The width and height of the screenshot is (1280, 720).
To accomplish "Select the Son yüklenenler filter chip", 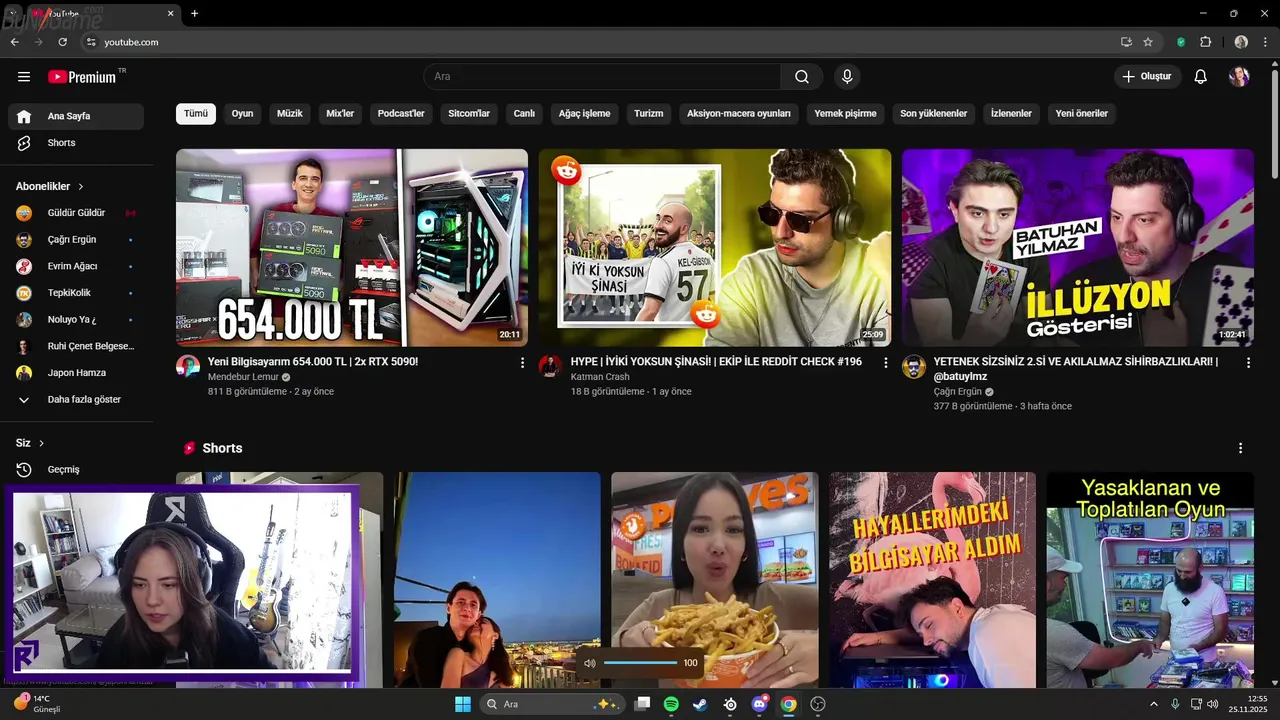I will (x=934, y=114).
